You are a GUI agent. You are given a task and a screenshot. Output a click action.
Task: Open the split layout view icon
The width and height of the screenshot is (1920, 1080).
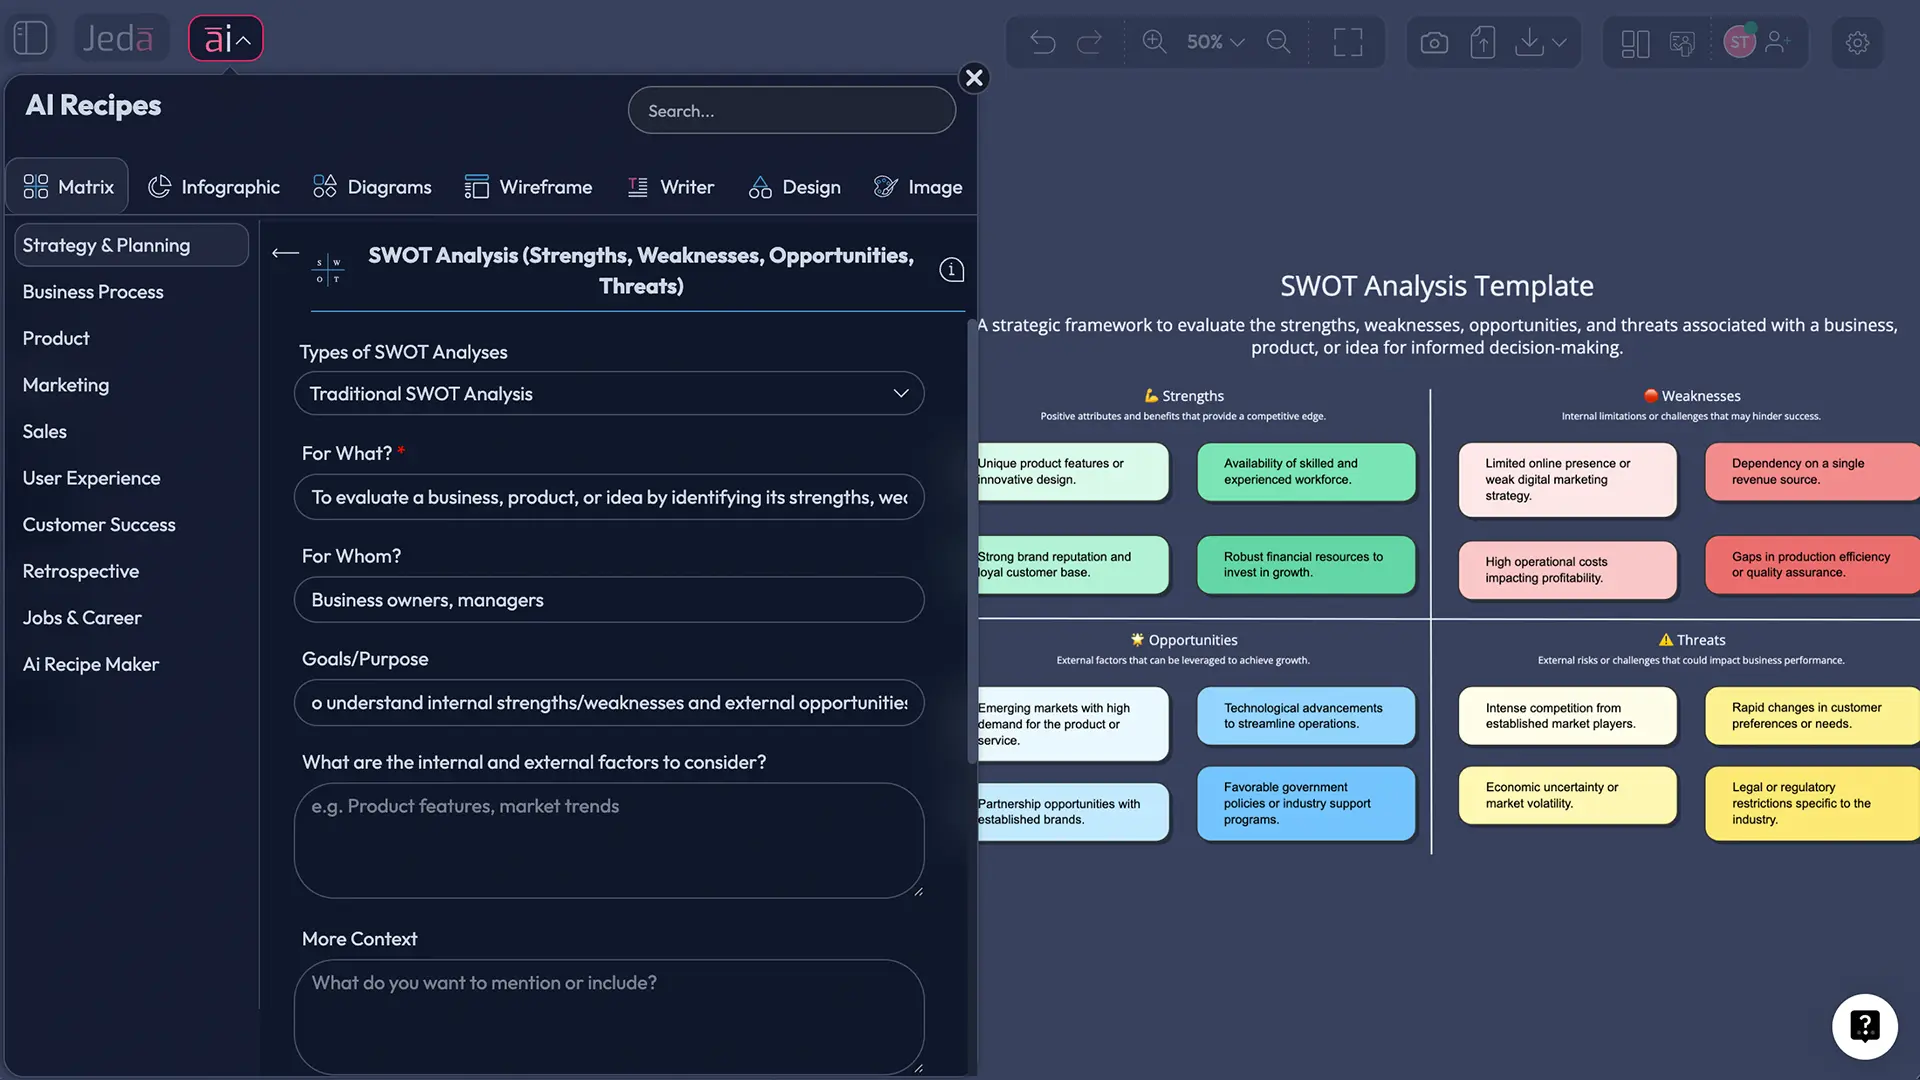click(x=1634, y=42)
